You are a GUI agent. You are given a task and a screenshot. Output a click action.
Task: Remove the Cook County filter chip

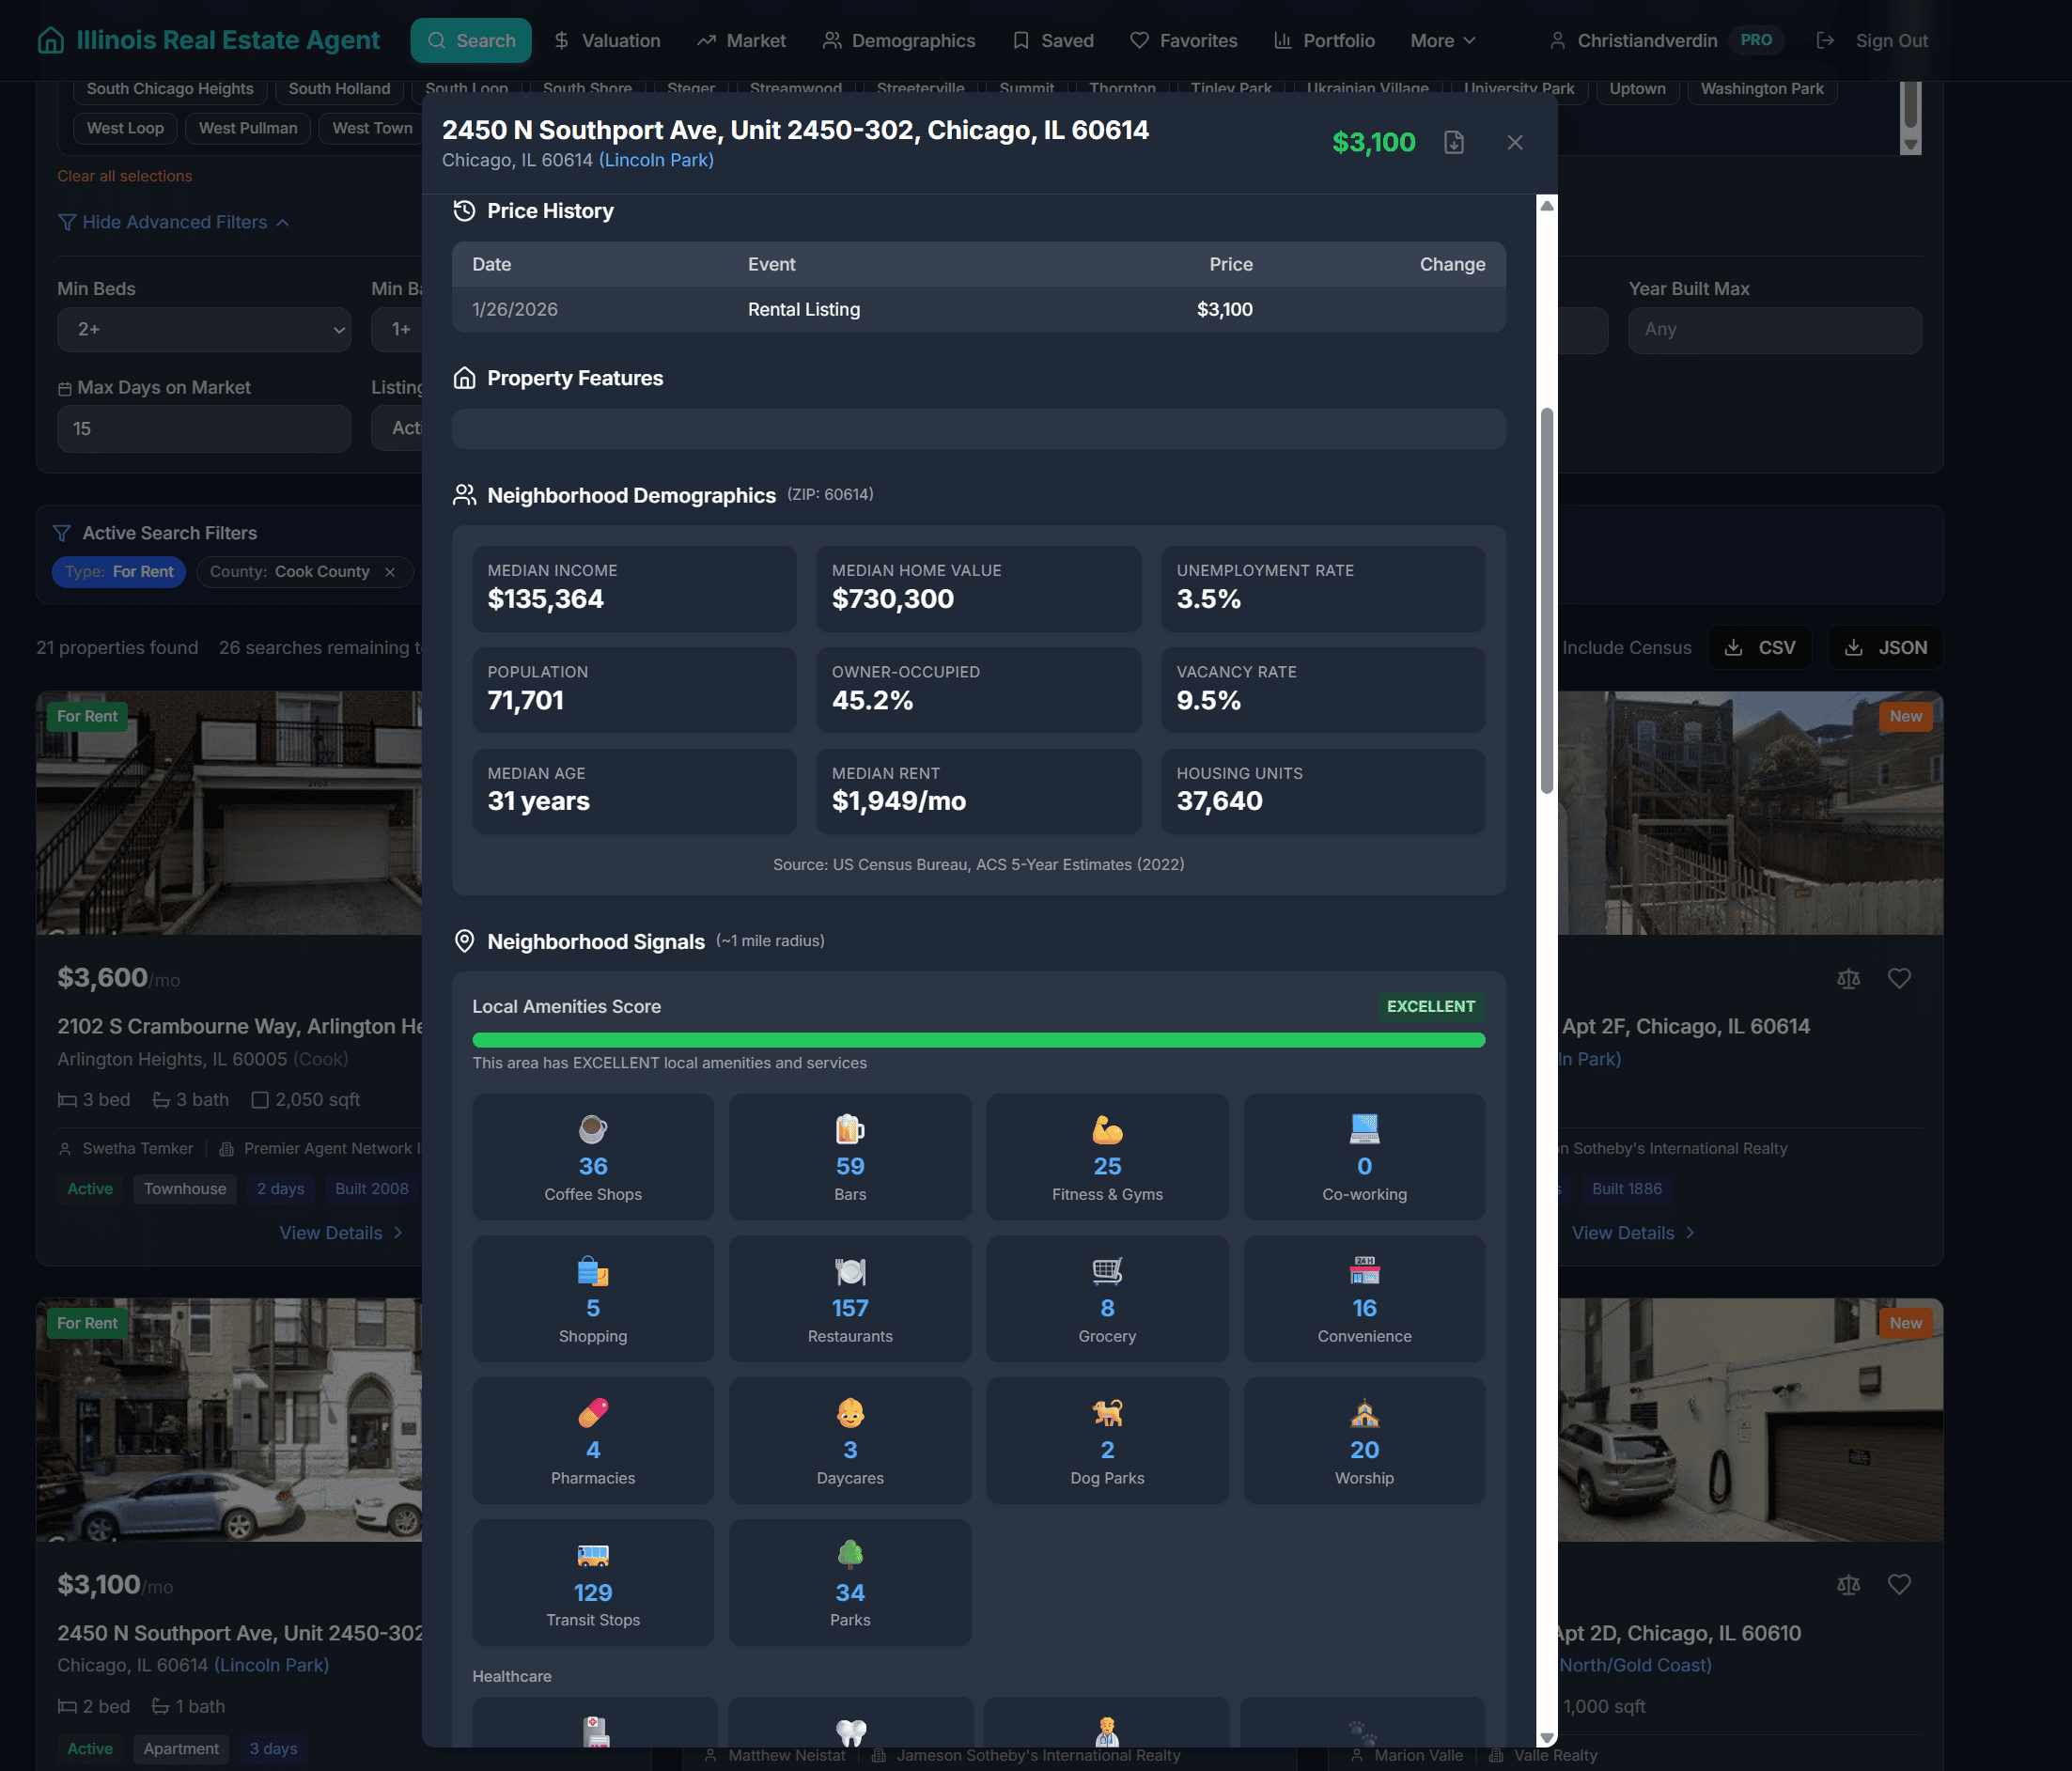(x=390, y=572)
